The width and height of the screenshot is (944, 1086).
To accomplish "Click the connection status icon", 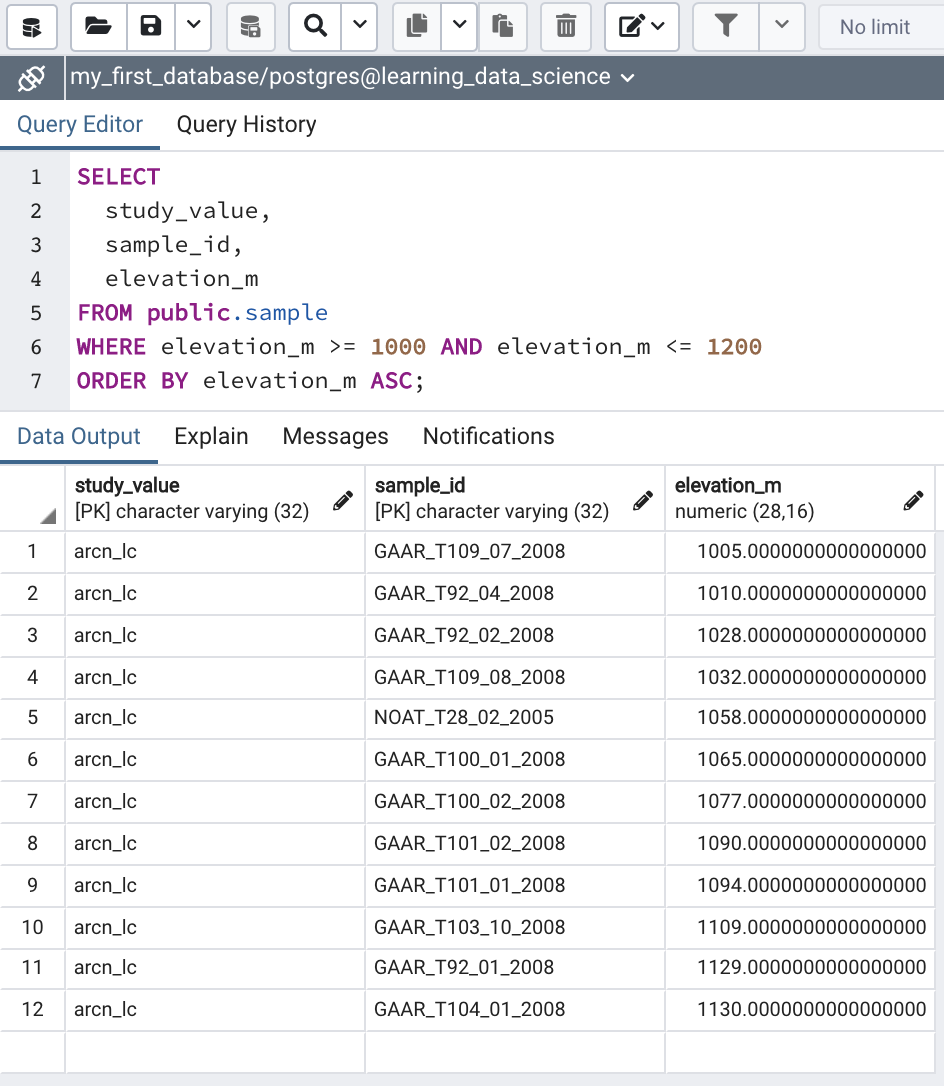I will 32,77.
